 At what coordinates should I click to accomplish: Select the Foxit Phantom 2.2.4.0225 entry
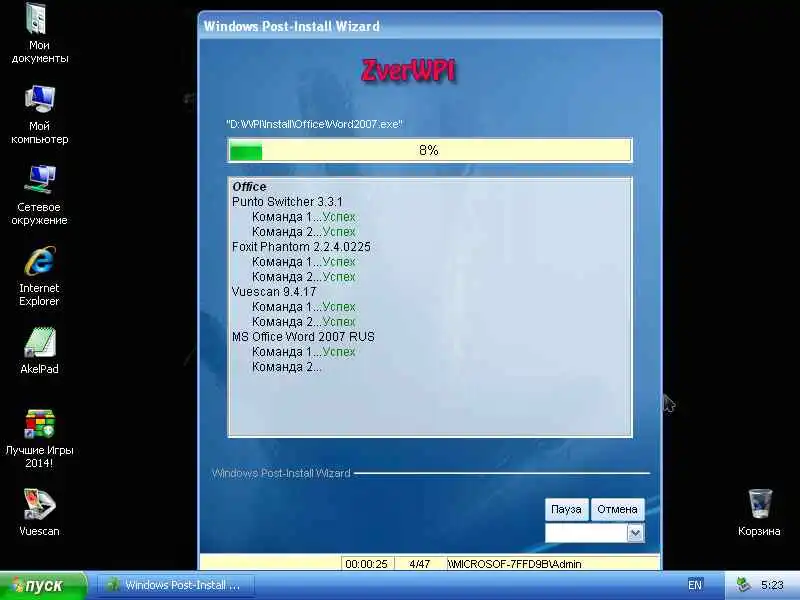coord(301,247)
